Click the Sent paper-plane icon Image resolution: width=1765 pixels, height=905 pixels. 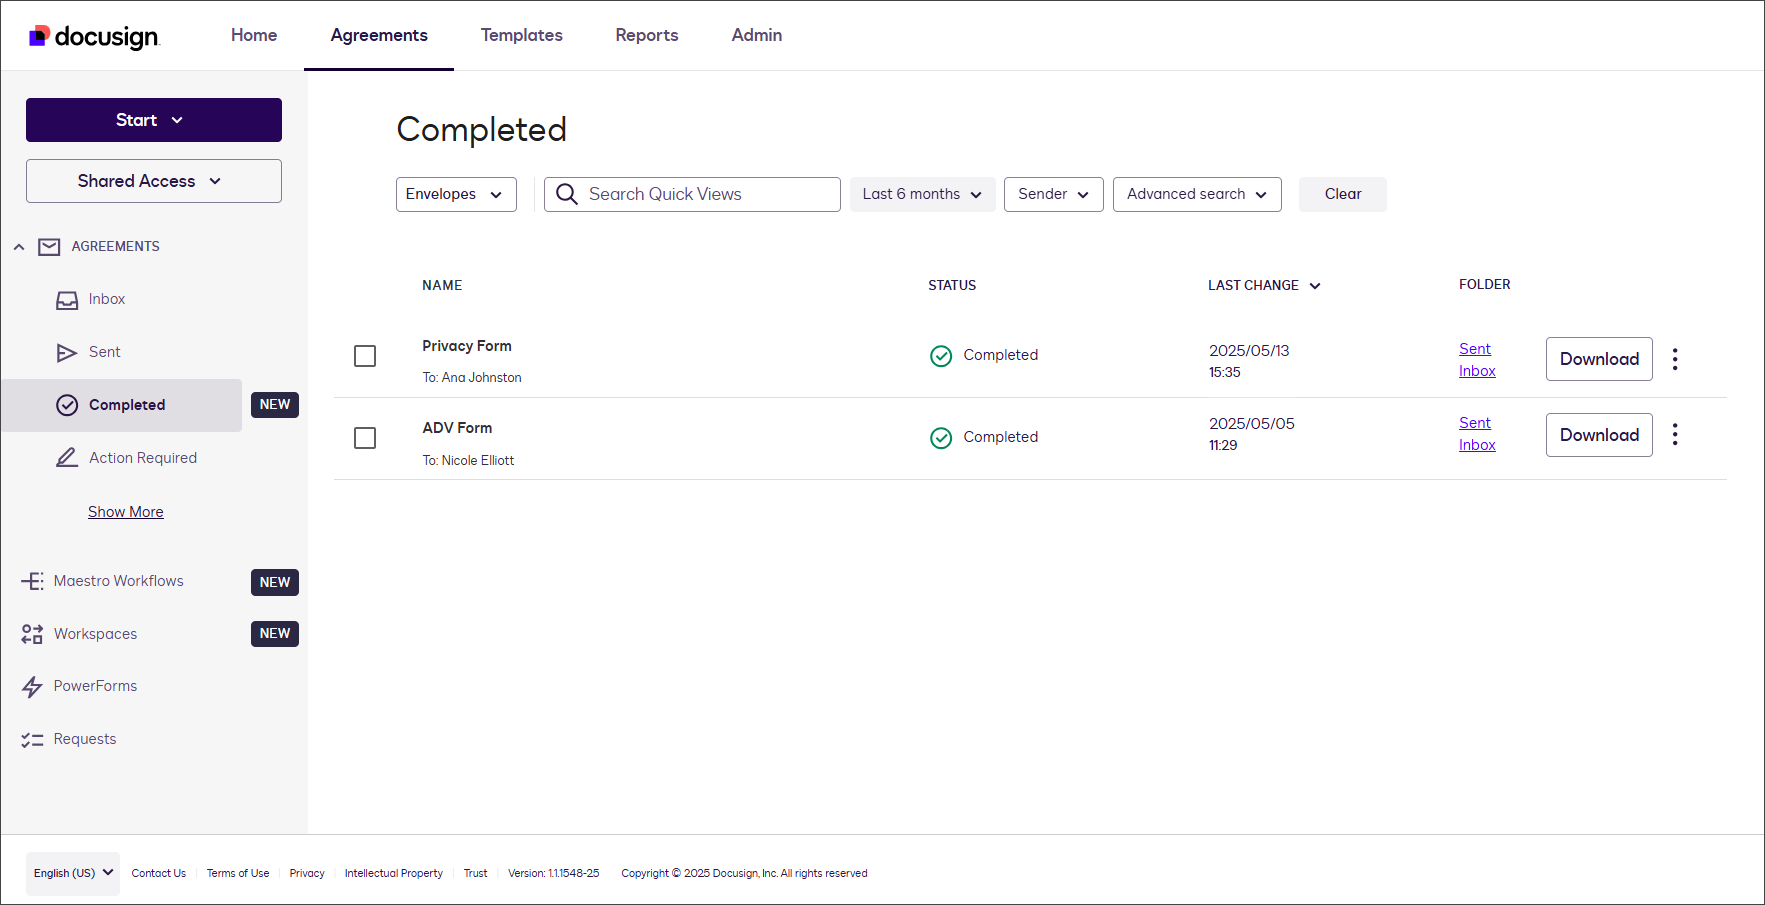pos(67,353)
